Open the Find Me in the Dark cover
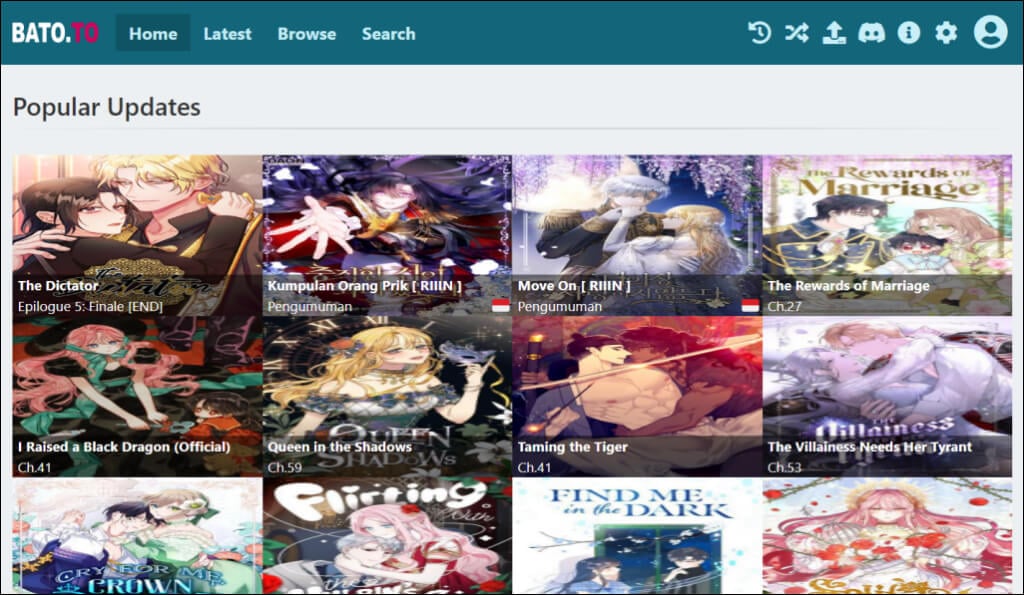The height and width of the screenshot is (595, 1024). click(637, 536)
